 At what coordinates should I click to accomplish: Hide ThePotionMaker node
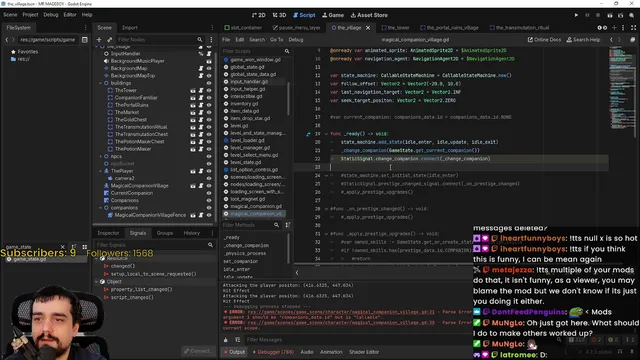[x=209, y=149]
